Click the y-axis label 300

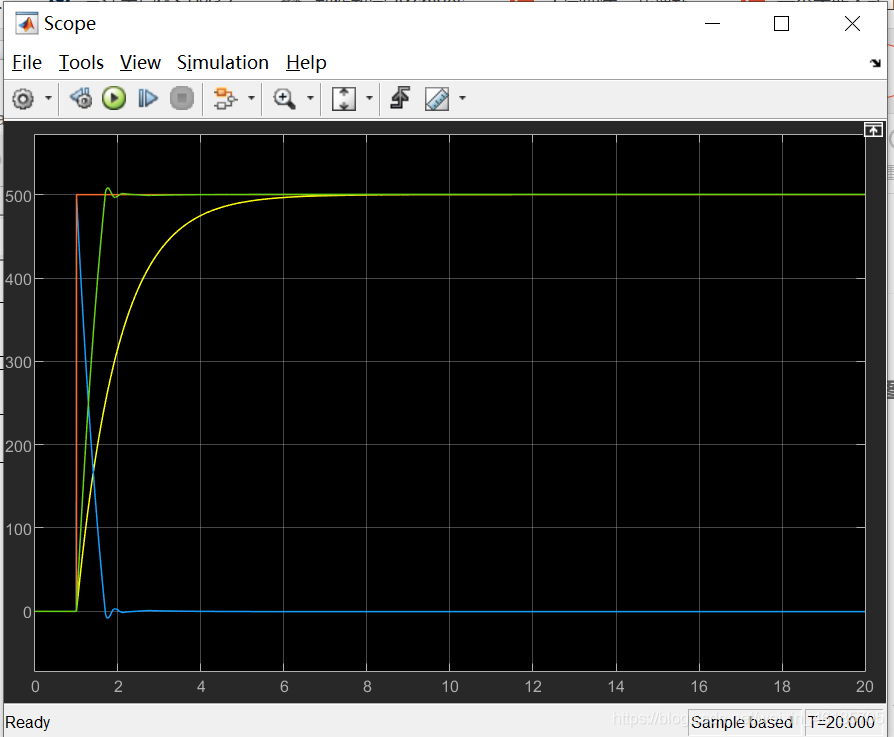pyautogui.click(x=18, y=363)
